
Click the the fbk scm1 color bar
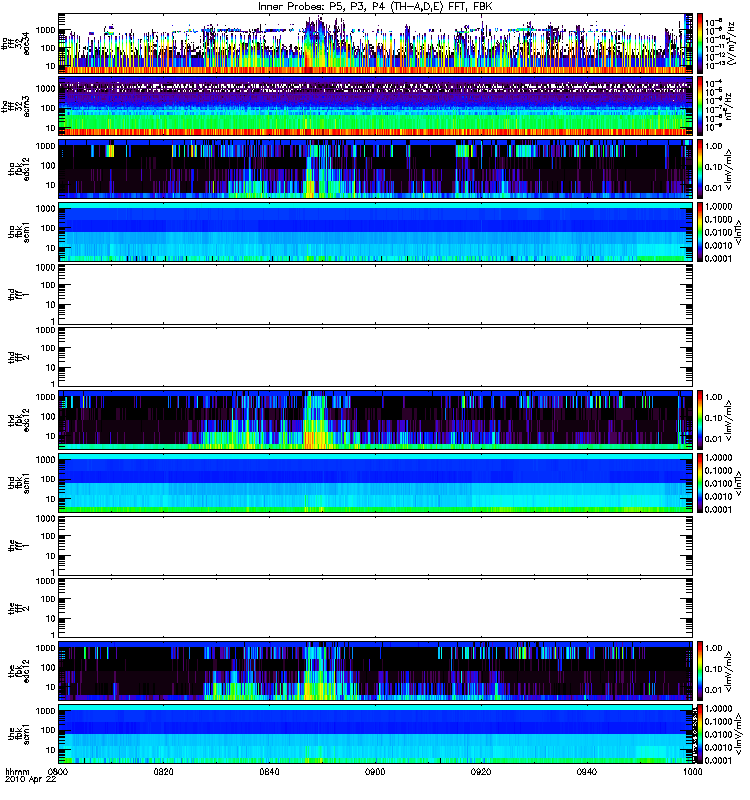700,734
